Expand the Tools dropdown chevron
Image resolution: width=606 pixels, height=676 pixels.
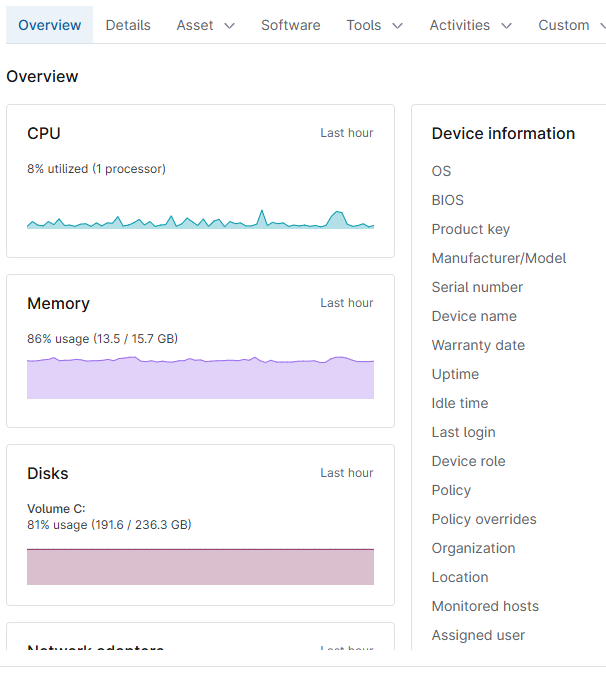tap(397, 26)
